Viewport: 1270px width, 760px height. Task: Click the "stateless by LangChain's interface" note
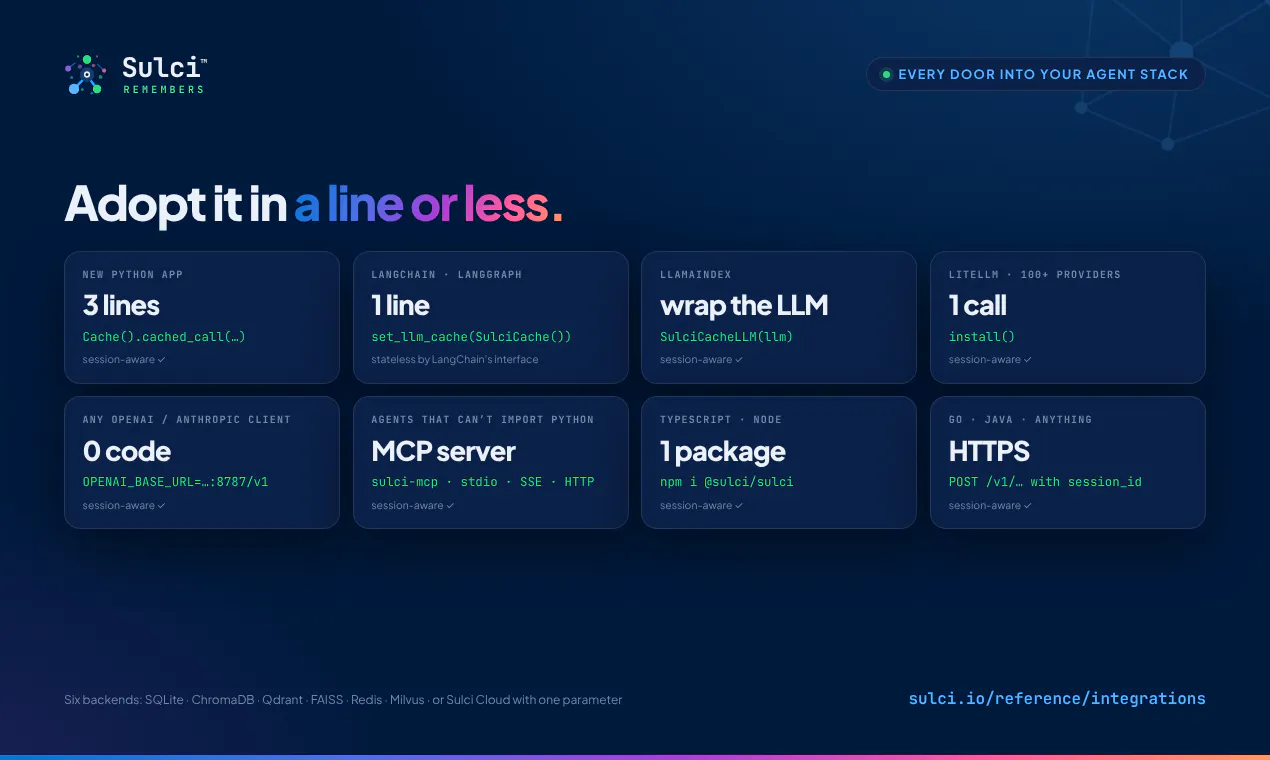tap(455, 360)
